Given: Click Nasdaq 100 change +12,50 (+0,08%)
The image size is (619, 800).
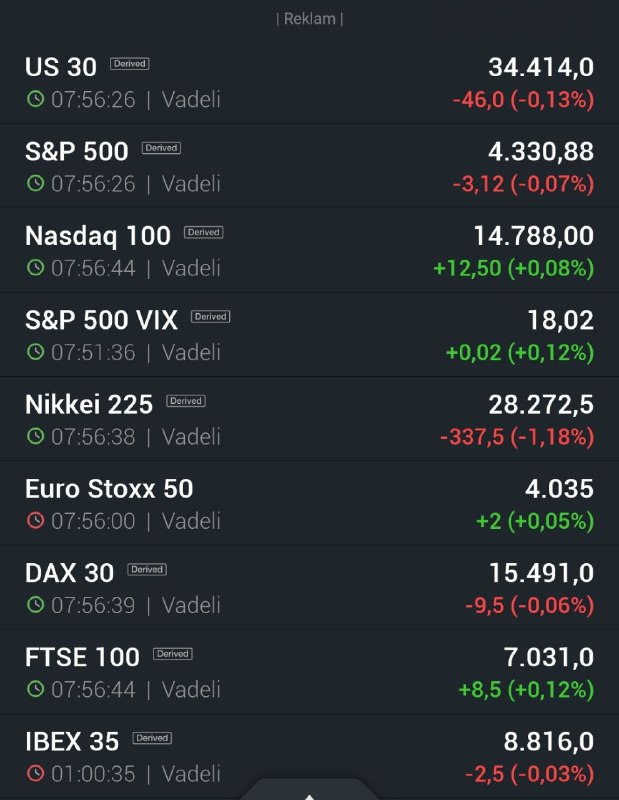Looking at the screenshot, I should click(x=513, y=268).
